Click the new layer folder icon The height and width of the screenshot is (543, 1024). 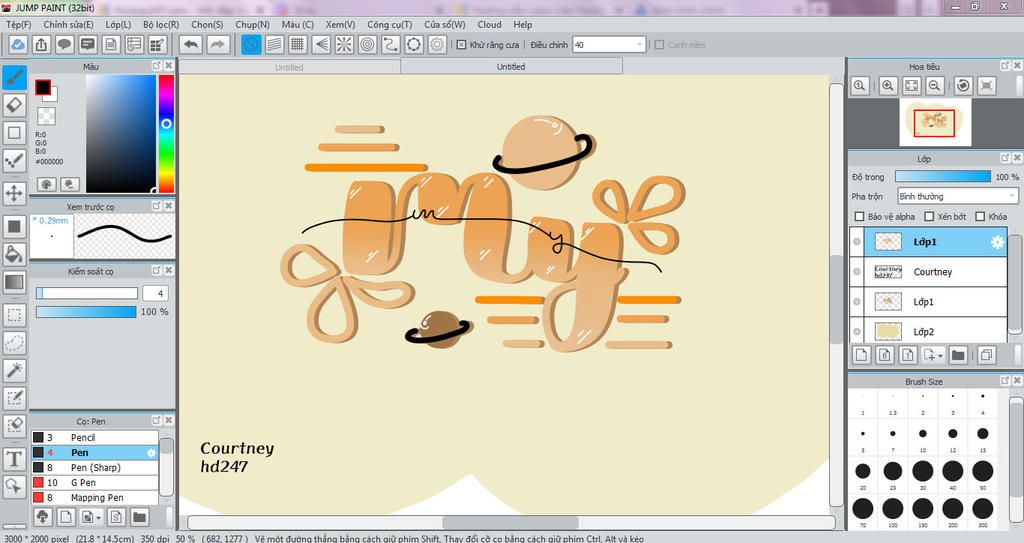[958, 355]
